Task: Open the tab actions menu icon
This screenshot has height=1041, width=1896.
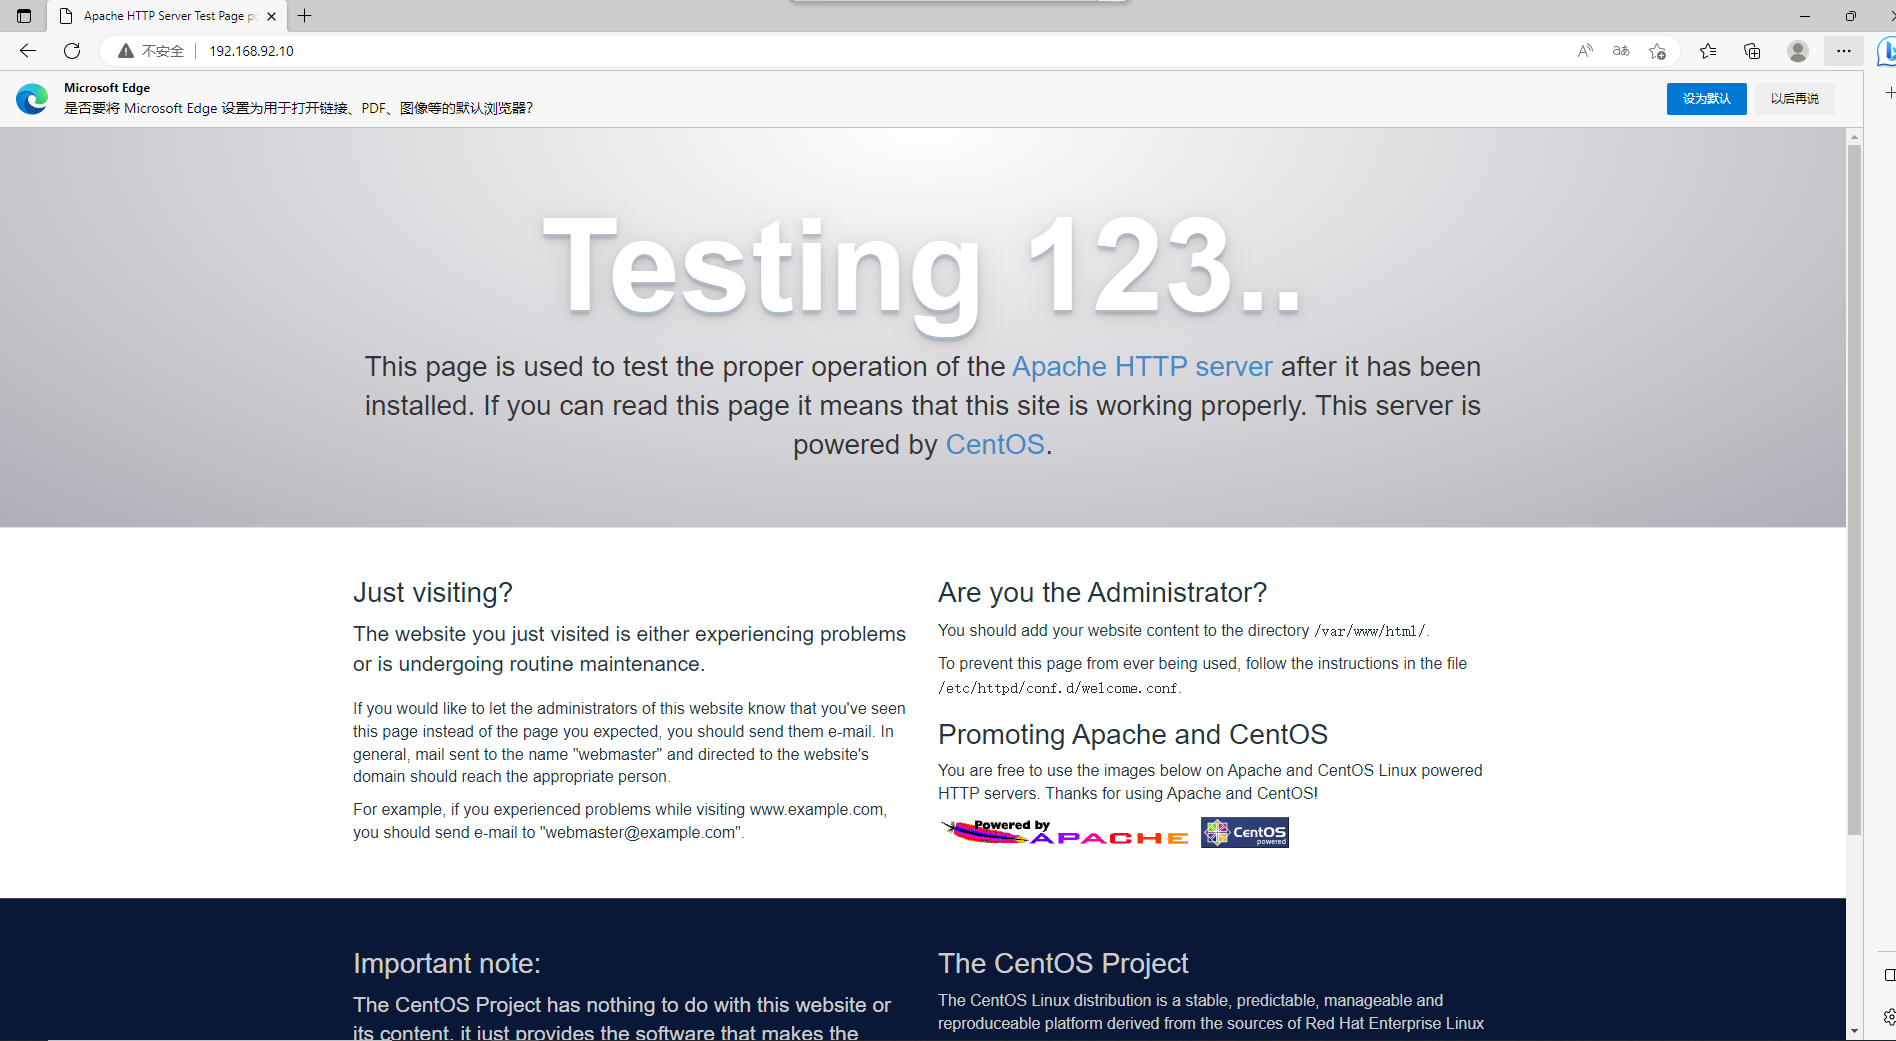Action: pyautogui.click(x=24, y=16)
